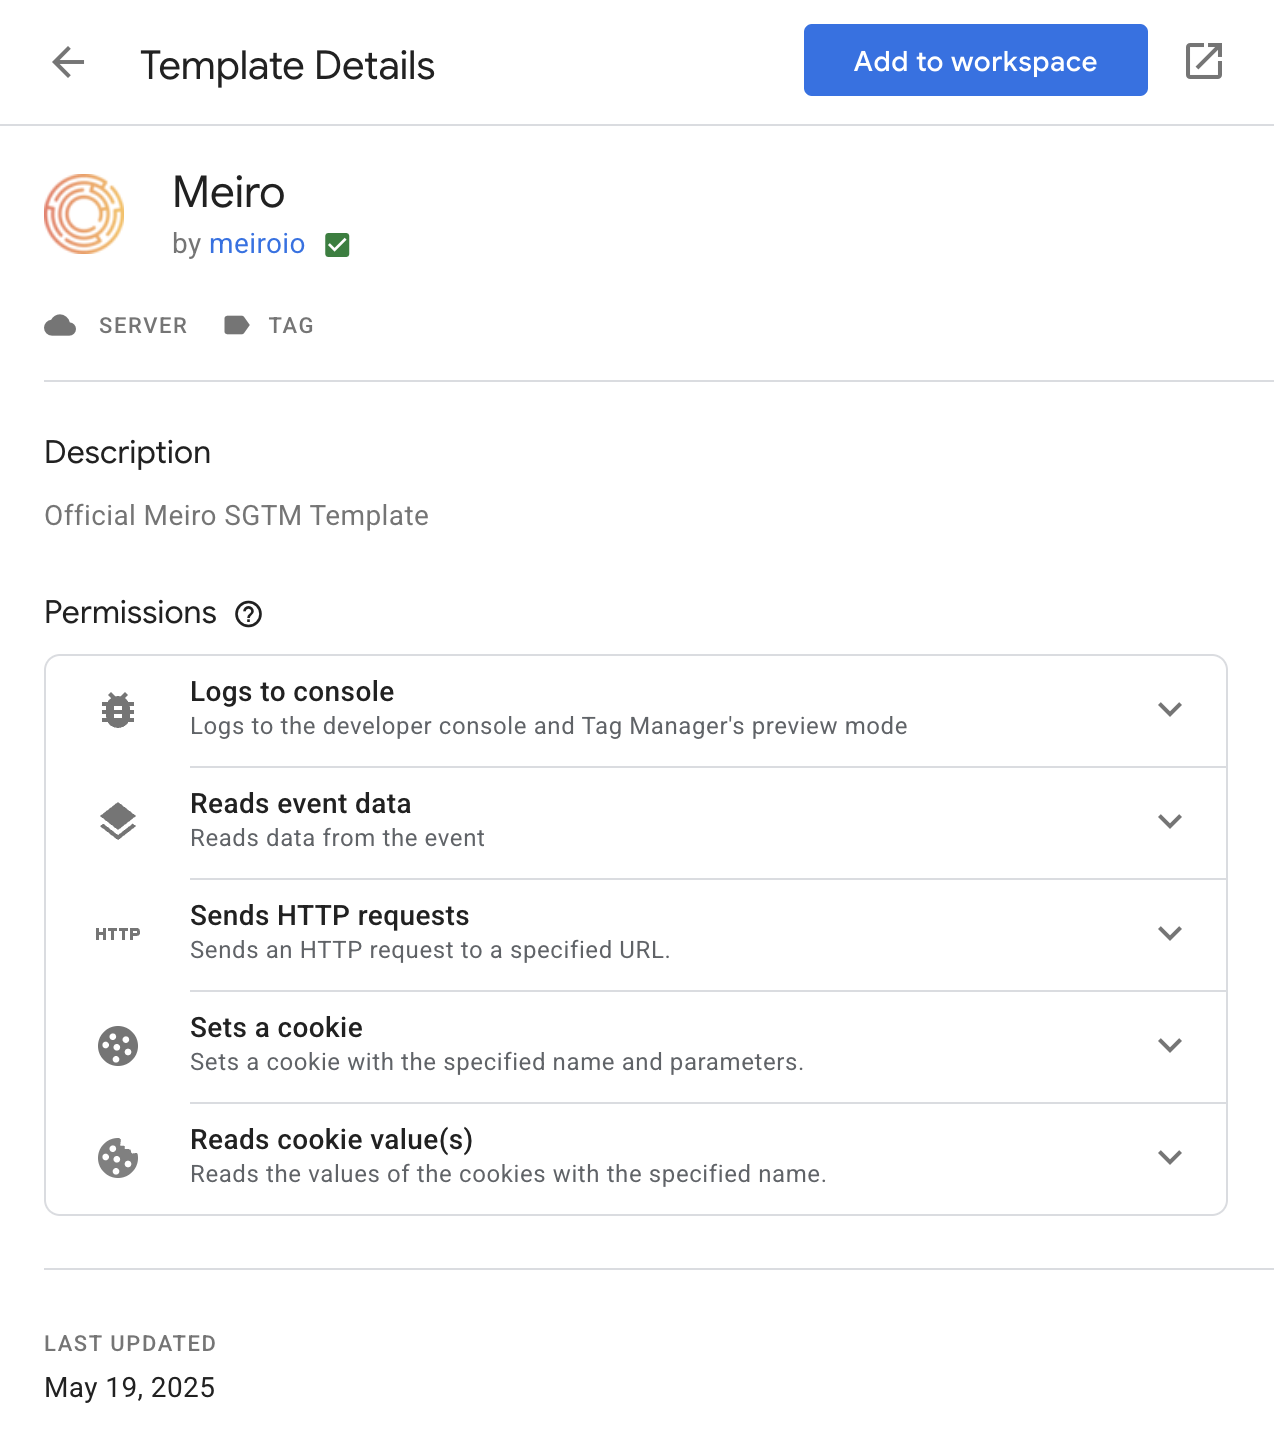
Task: Click the layers icon for Reads event data
Action: 118,822
